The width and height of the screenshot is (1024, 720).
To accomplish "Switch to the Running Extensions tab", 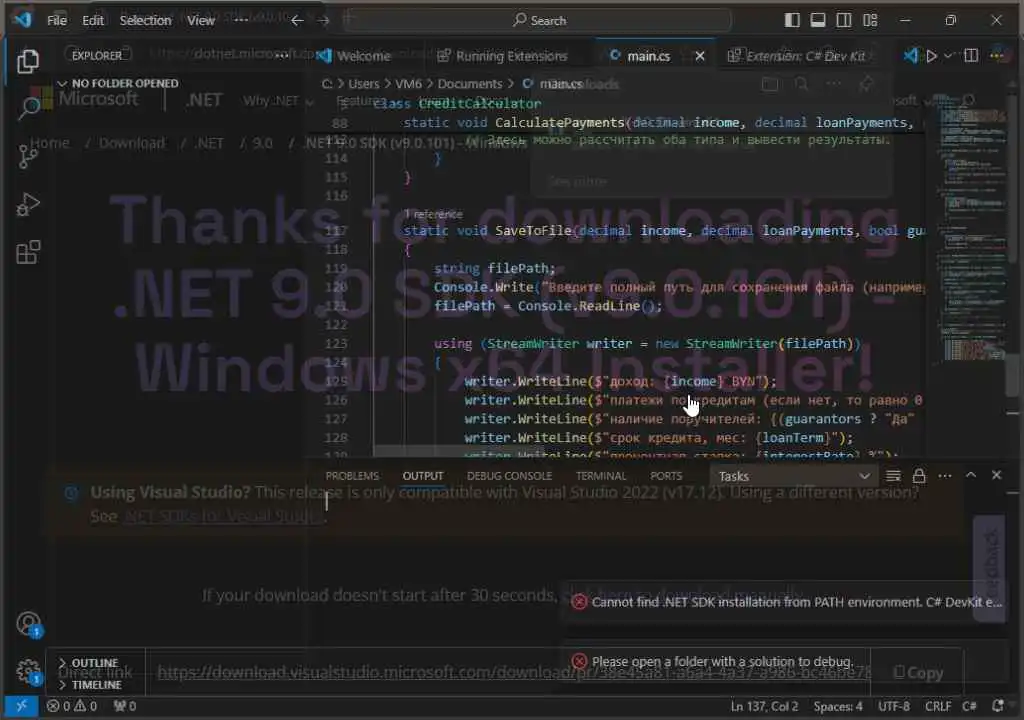I will click(x=502, y=56).
